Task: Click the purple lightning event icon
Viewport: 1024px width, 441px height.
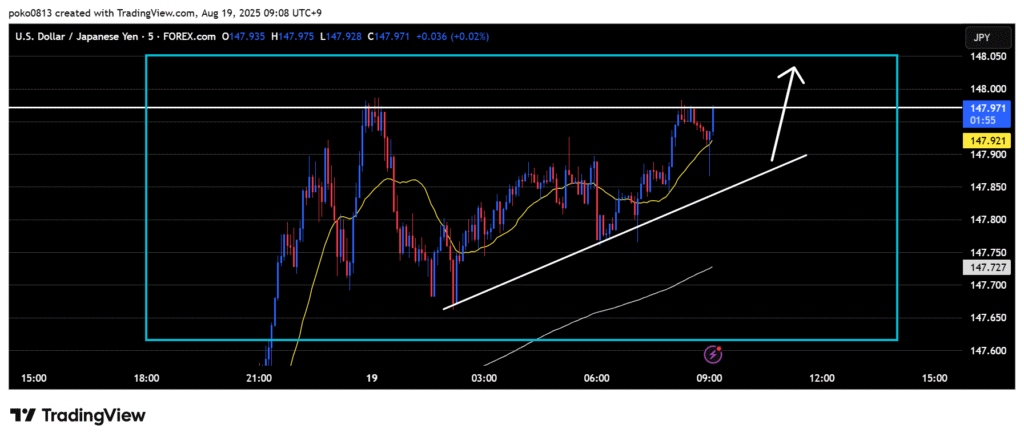Action: 713,353
